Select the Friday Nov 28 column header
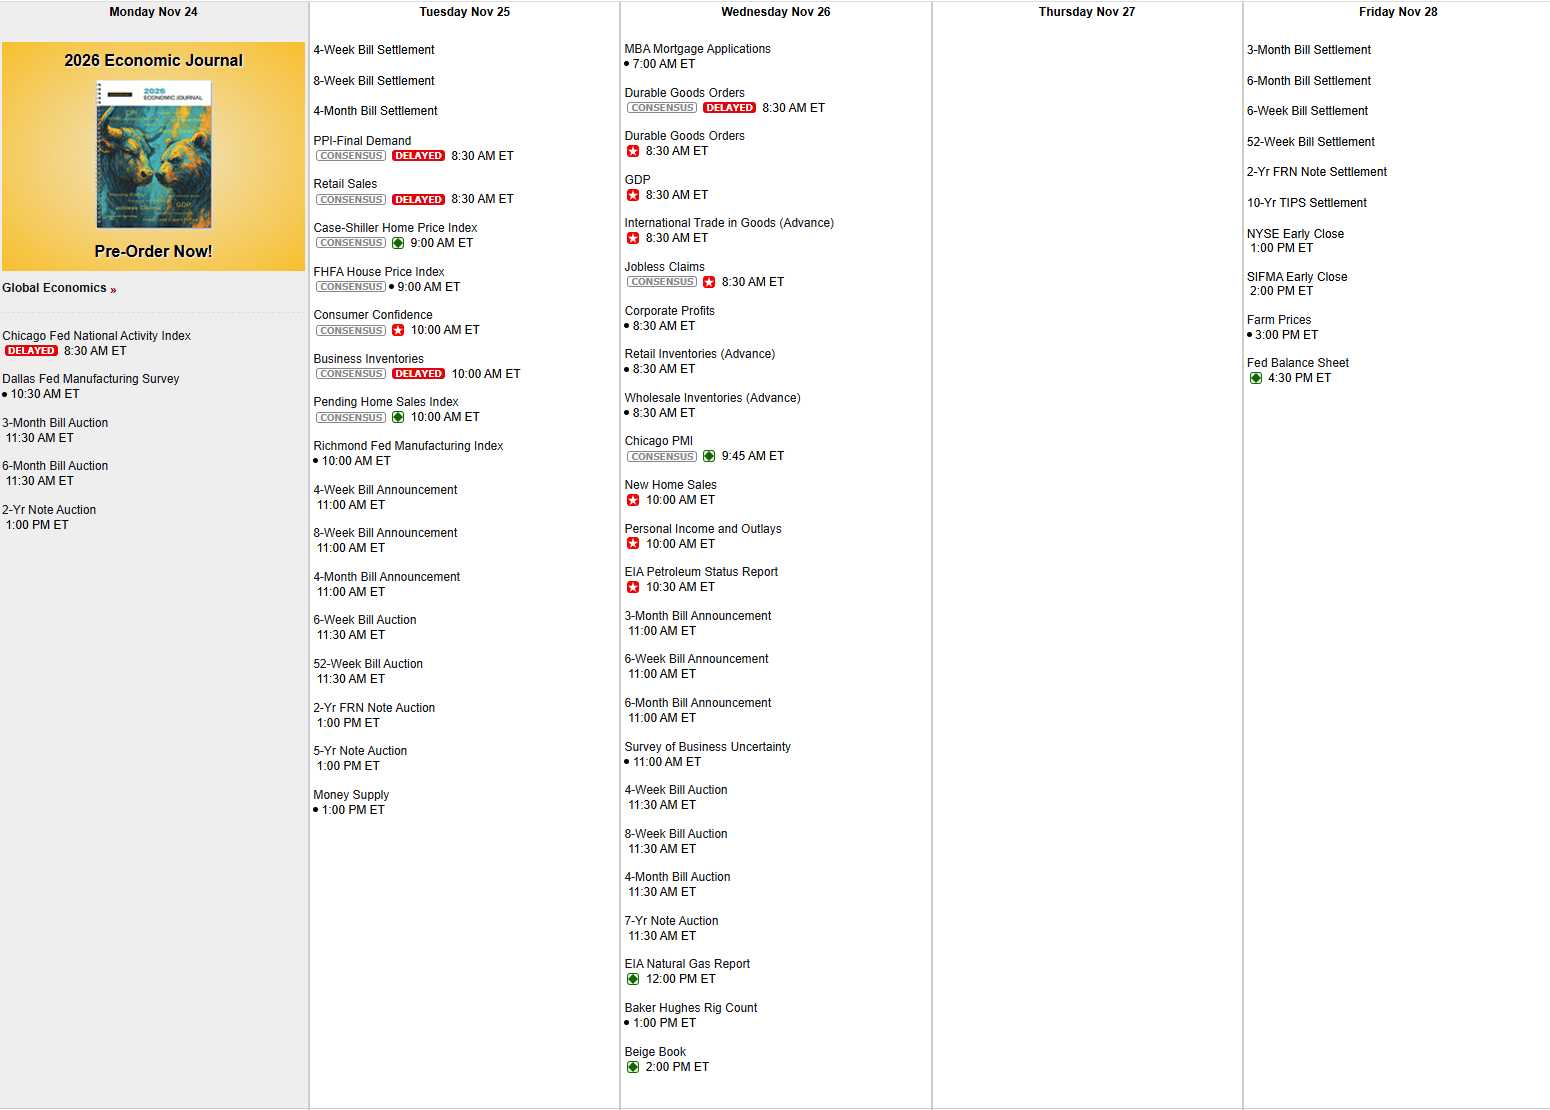 pos(1397,12)
